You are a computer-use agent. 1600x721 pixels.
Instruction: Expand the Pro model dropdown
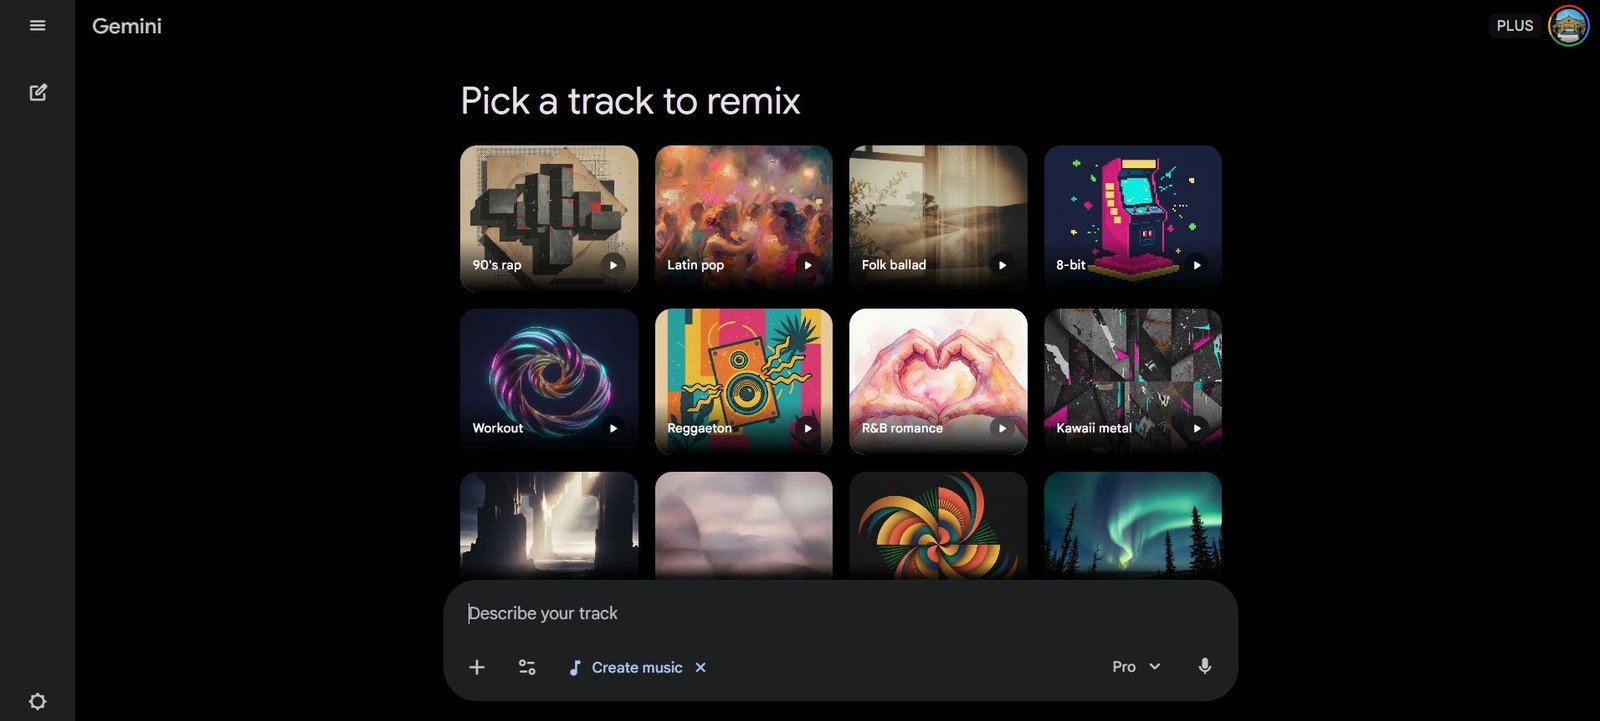[1136, 667]
